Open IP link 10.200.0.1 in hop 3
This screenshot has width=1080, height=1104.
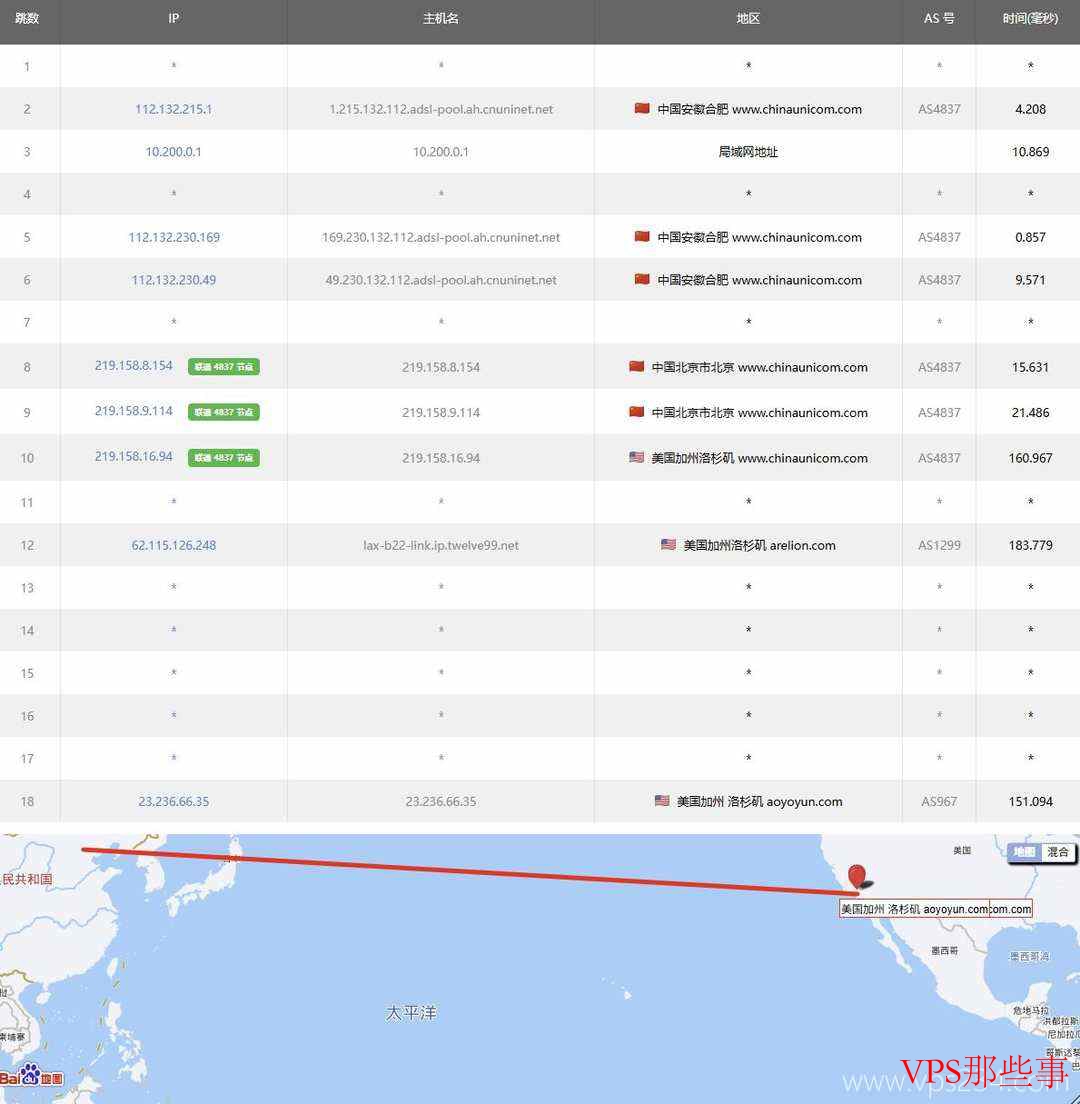[173, 151]
